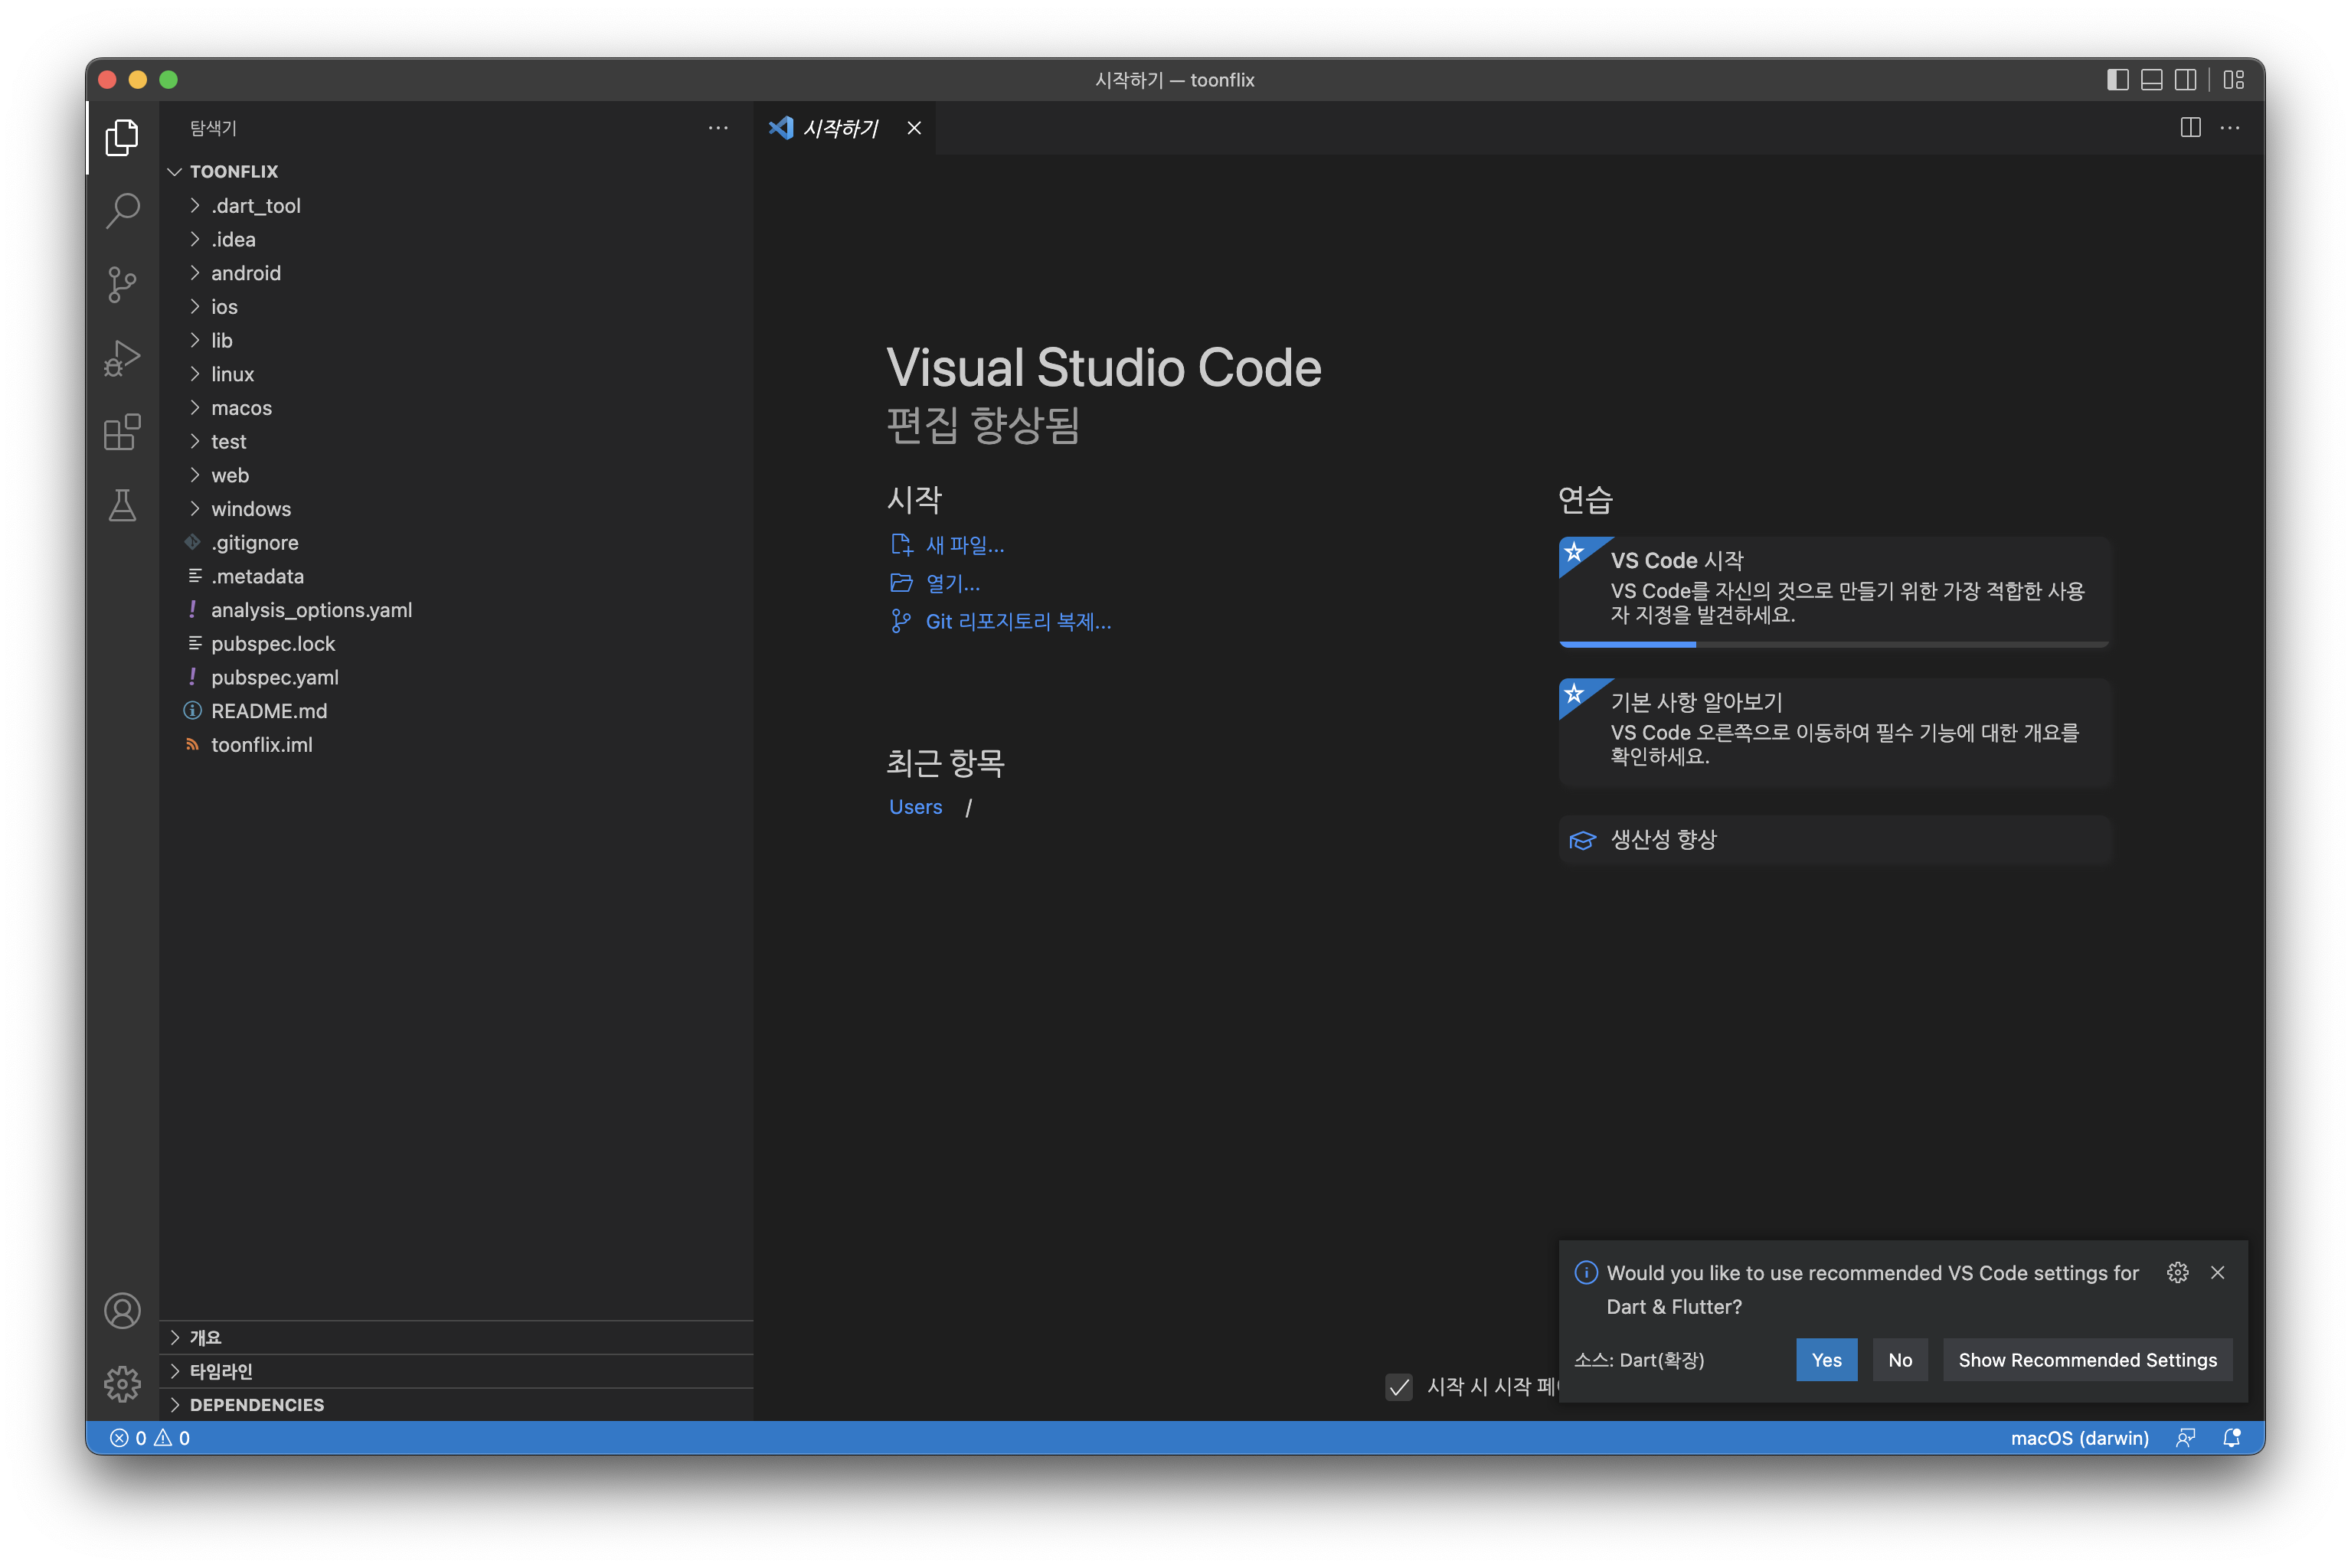
Task: Click the mortarboard icon beside 생산성 향상
Action: click(1582, 840)
